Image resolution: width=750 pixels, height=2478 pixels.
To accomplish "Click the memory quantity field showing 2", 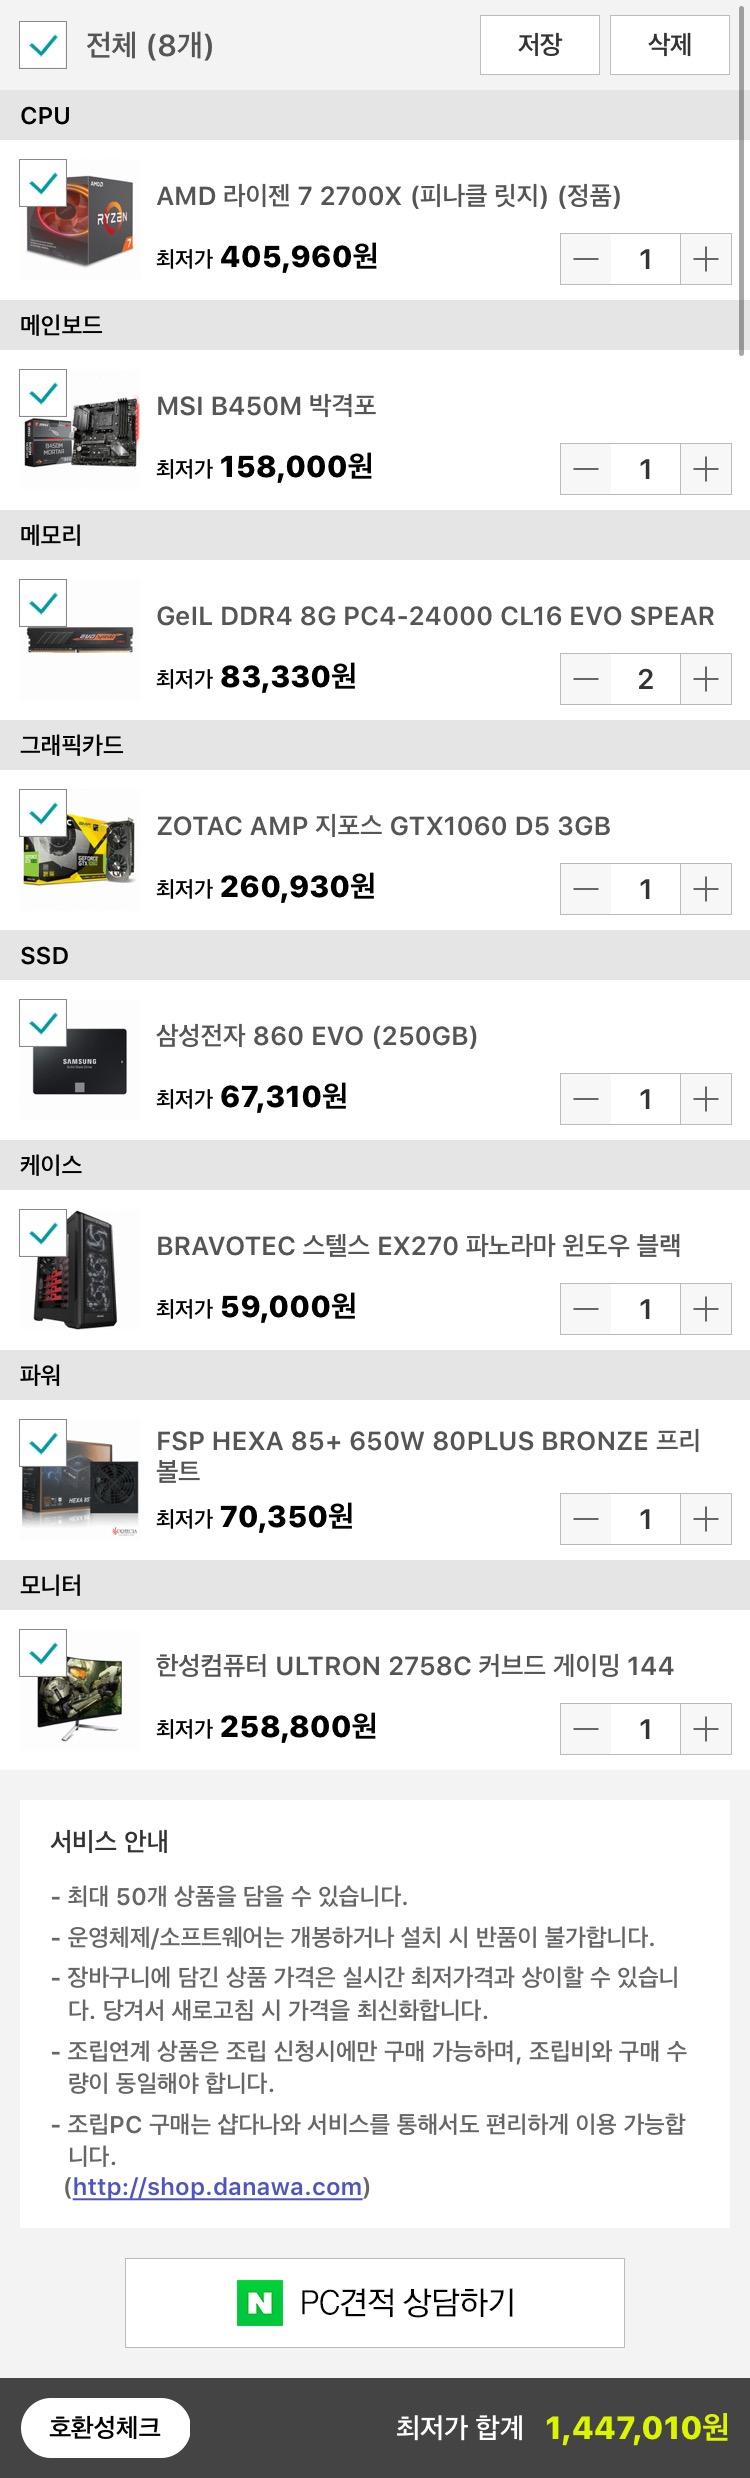I will coord(646,679).
